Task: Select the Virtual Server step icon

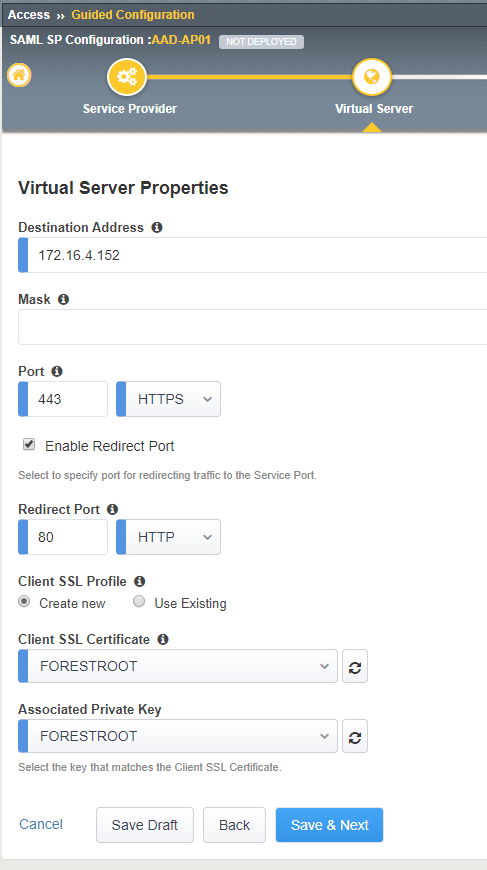Action: coord(372,77)
